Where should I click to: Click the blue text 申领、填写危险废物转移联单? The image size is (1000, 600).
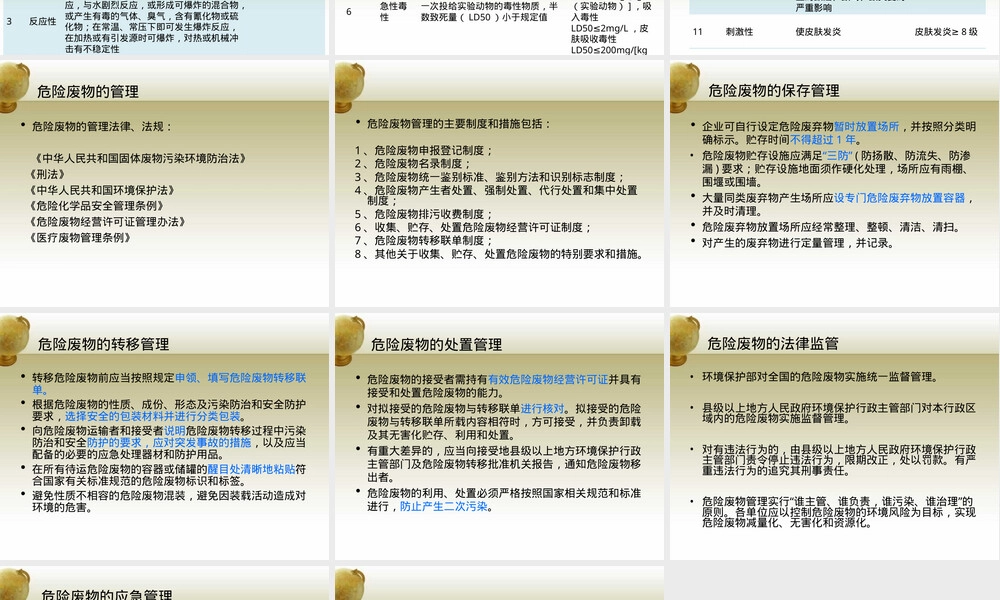[x=170, y=384]
